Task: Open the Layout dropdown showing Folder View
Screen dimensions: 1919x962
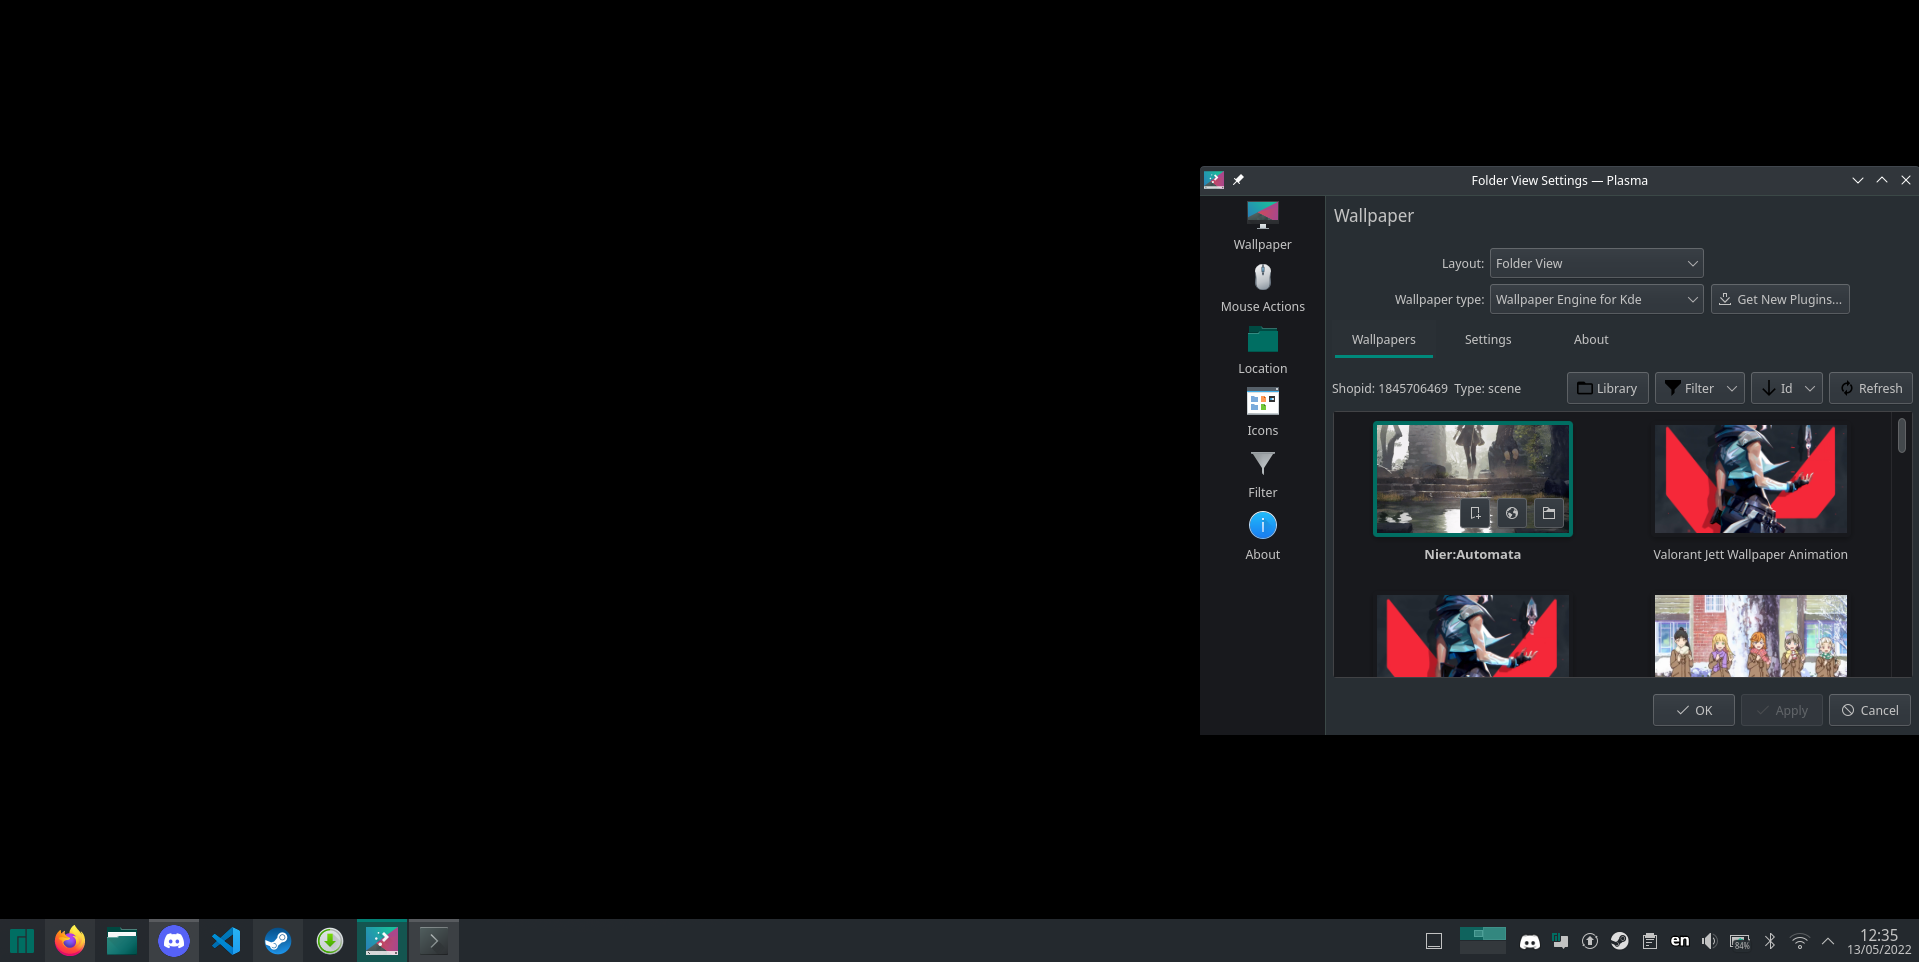Action: coord(1596,263)
